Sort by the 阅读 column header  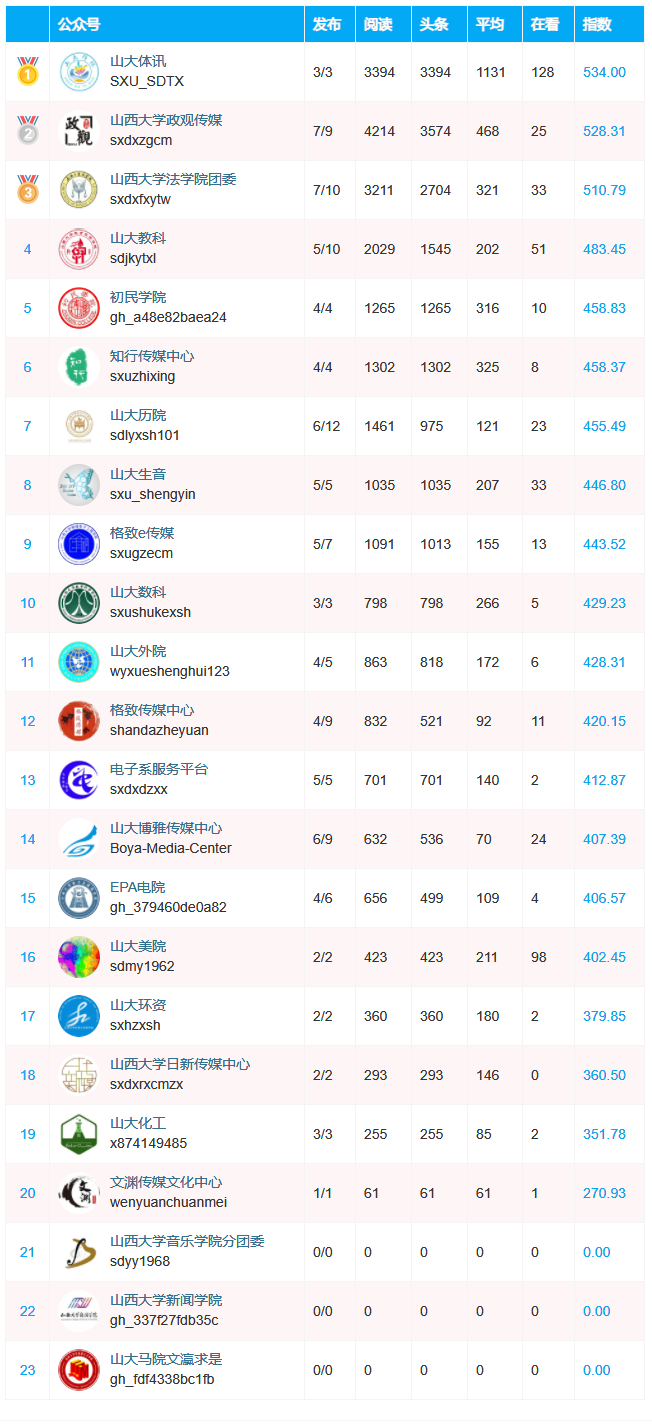[378, 25]
